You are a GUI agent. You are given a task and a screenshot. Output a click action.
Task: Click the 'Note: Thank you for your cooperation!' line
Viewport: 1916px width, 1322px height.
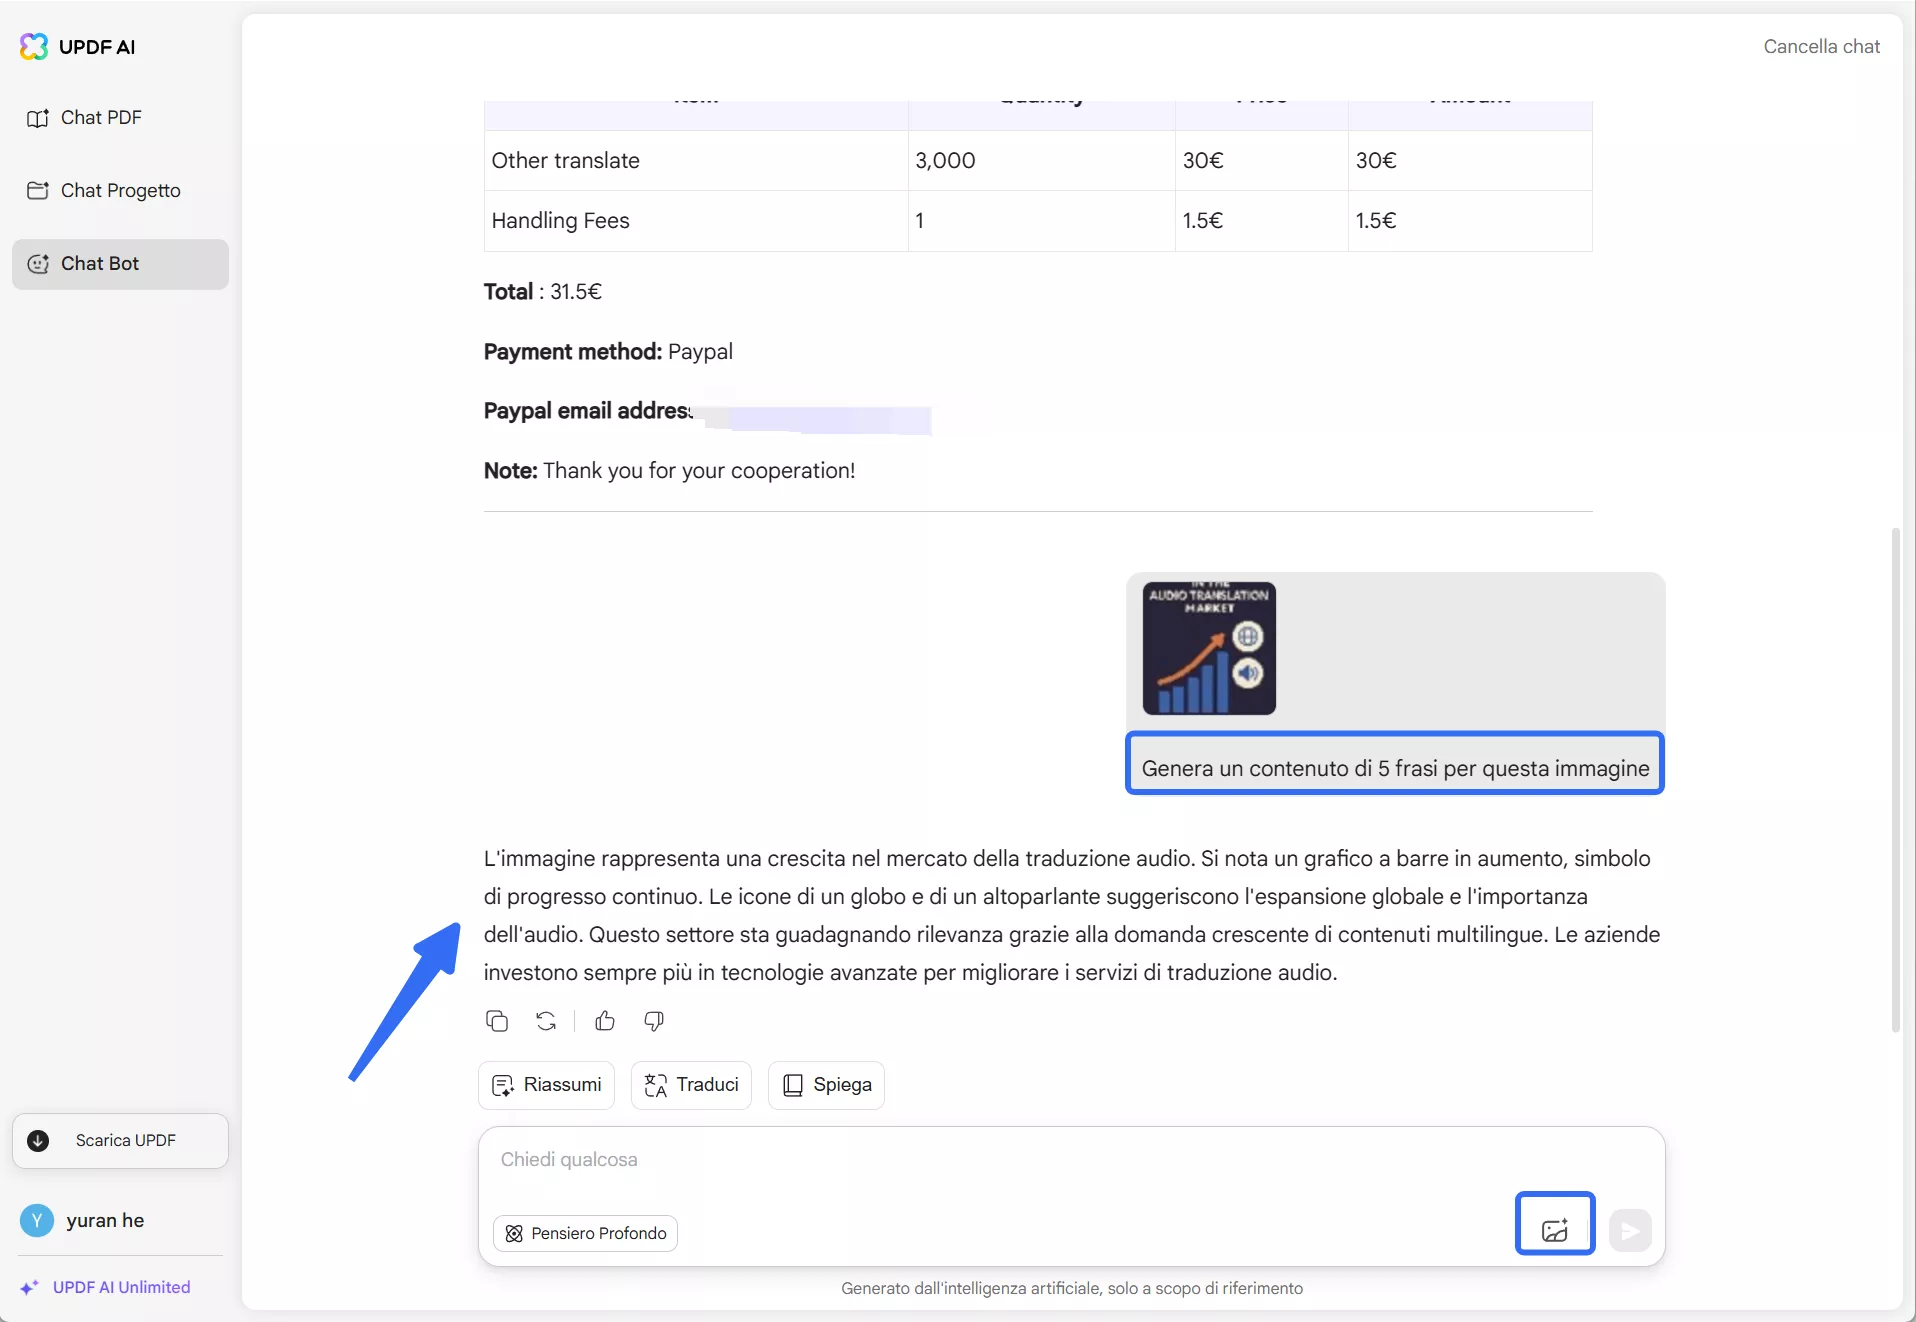669,471
